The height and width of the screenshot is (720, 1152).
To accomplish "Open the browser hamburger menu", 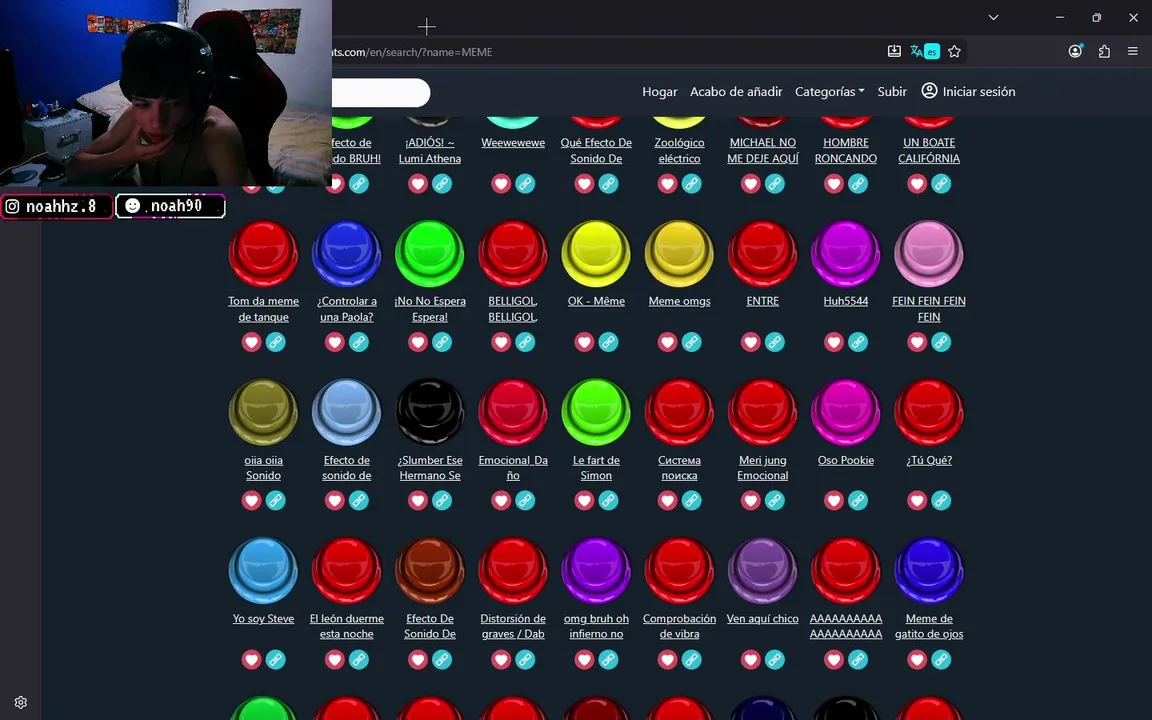I will [x=1132, y=51].
